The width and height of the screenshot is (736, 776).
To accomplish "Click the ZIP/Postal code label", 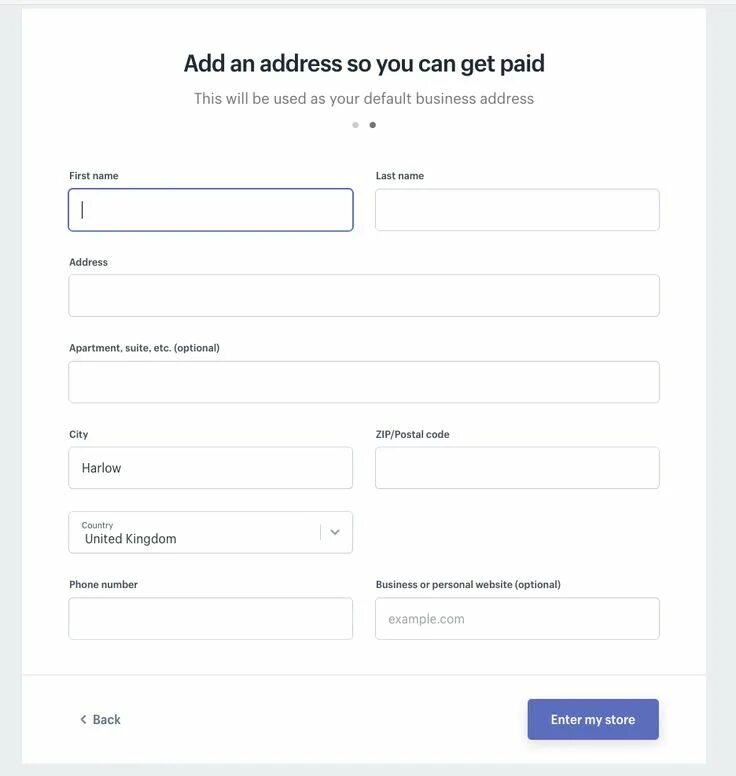I will [x=412, y=434].
